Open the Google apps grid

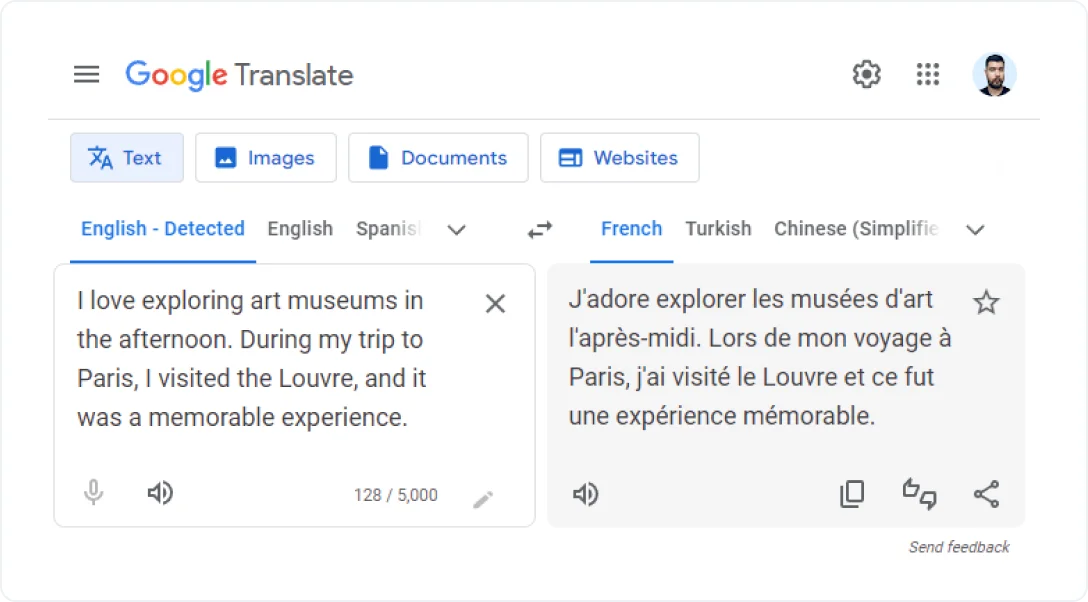pos(928,74)
